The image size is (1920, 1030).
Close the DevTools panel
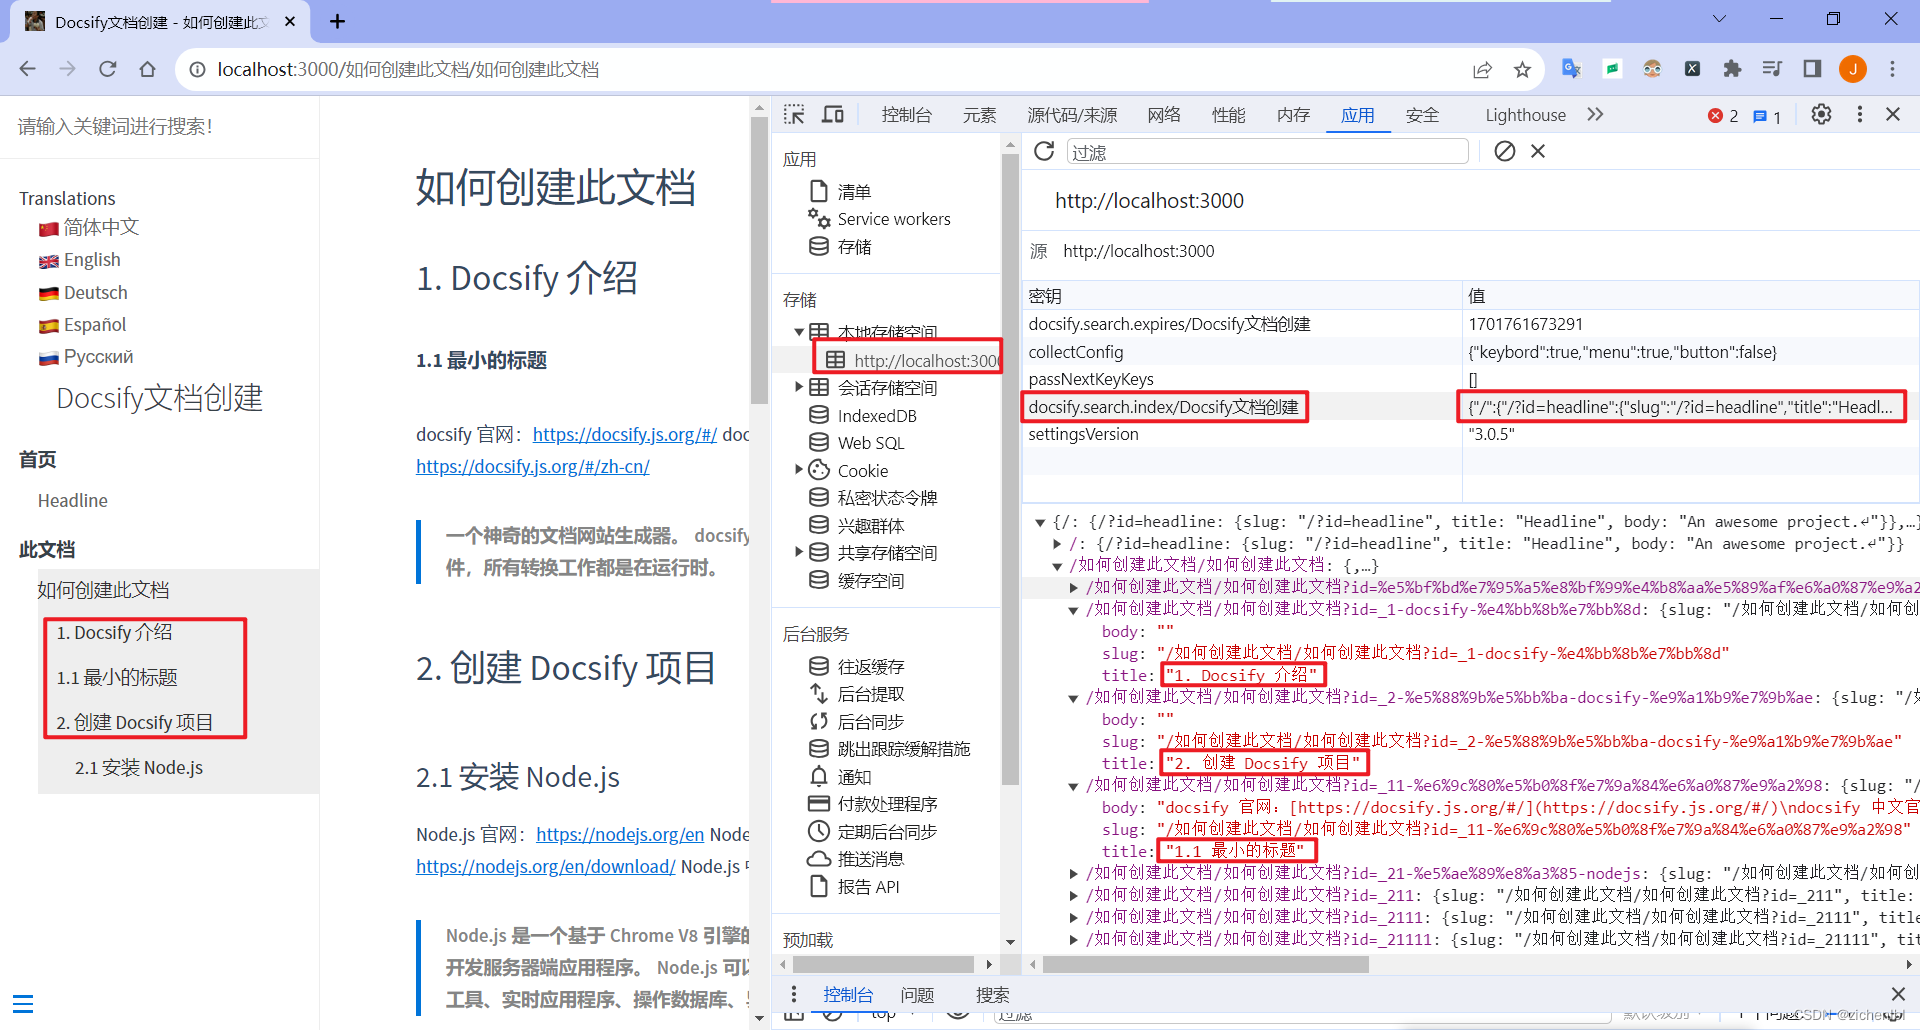[1893, 115]
